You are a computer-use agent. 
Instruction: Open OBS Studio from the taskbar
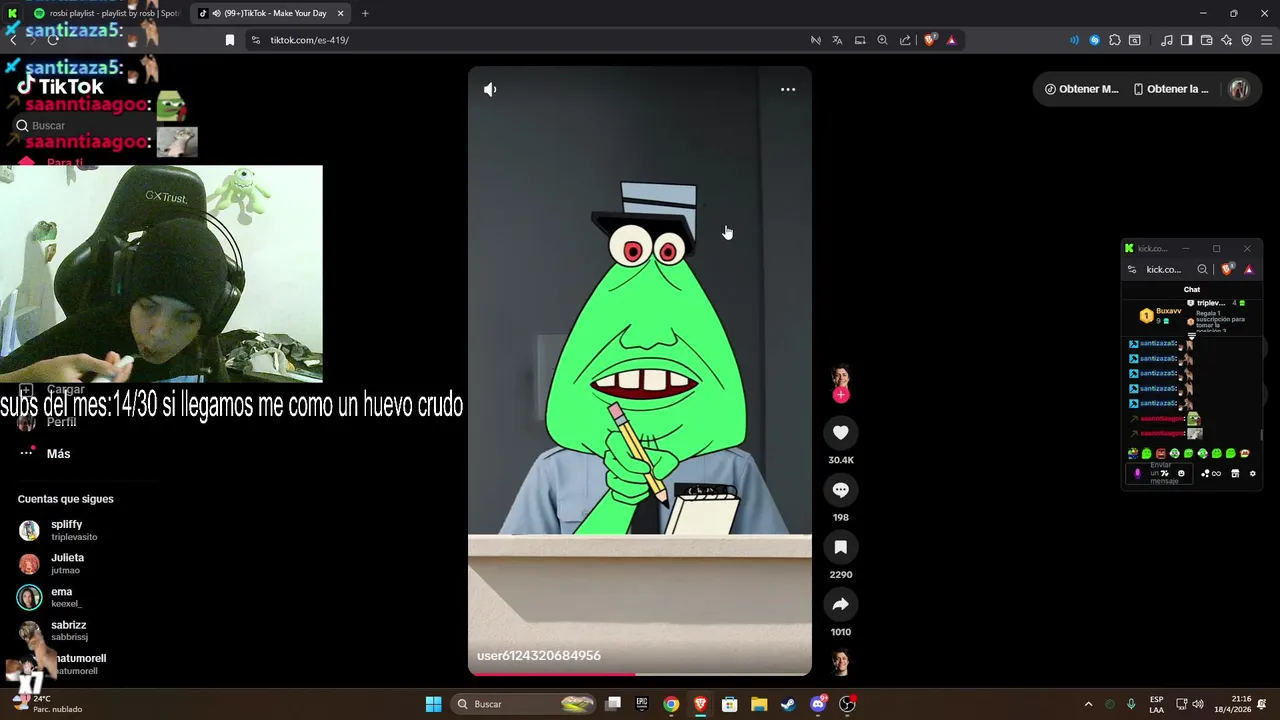coord(847,704)
